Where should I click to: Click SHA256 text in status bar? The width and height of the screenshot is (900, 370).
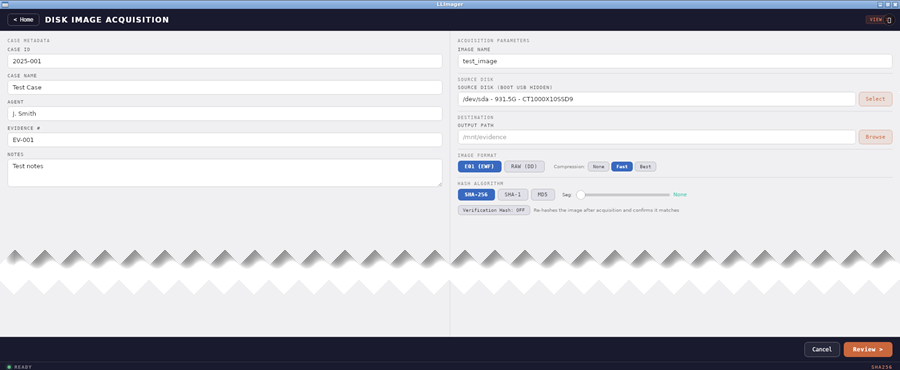click(882, 367)
